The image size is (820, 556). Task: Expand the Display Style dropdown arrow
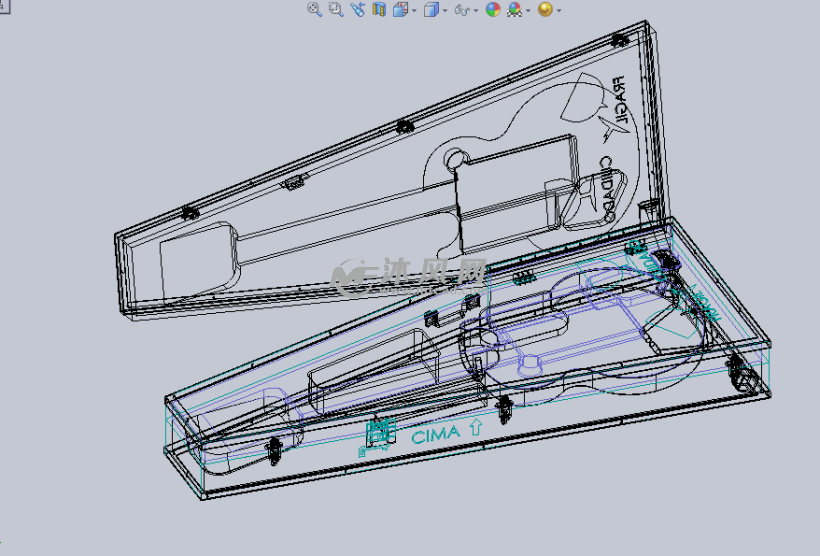click(445, 10)
